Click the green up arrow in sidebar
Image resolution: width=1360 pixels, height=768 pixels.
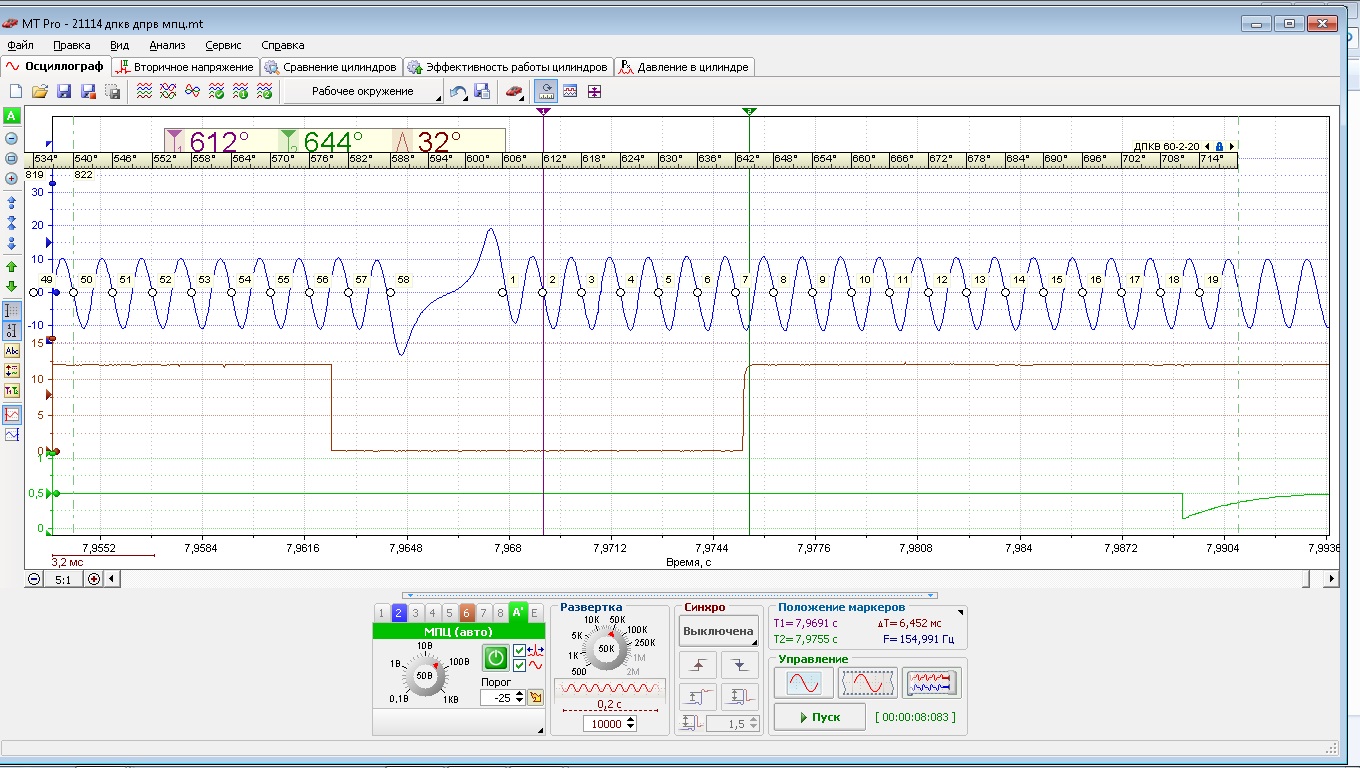[x=12, y=267]
